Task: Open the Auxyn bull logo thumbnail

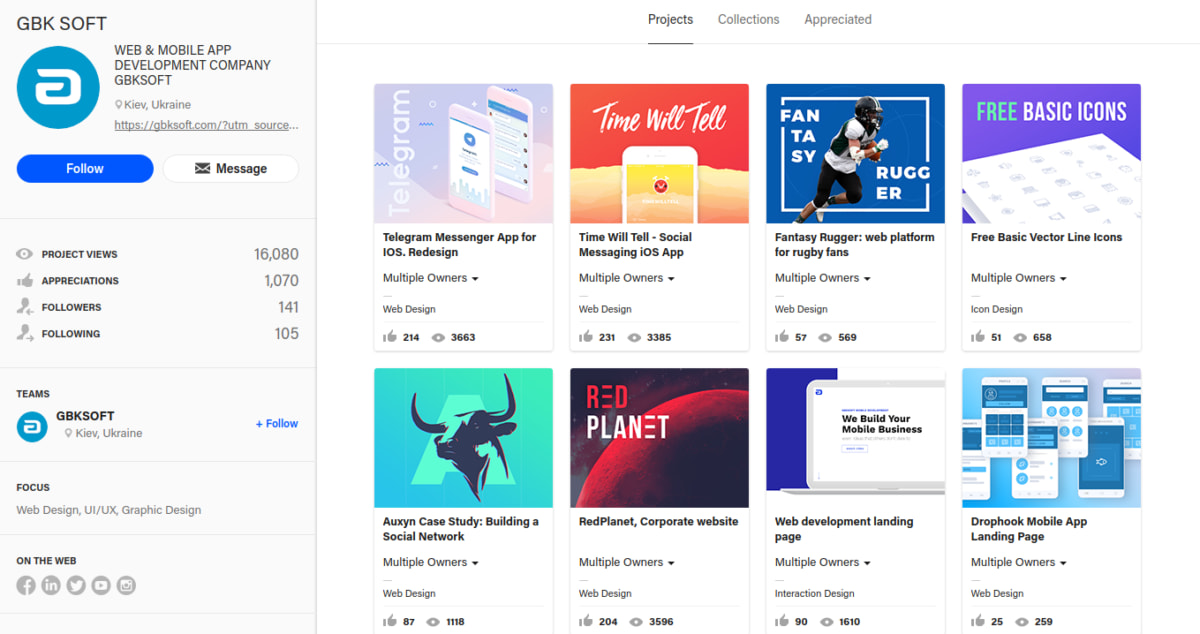Action: [x=463, y=437]
